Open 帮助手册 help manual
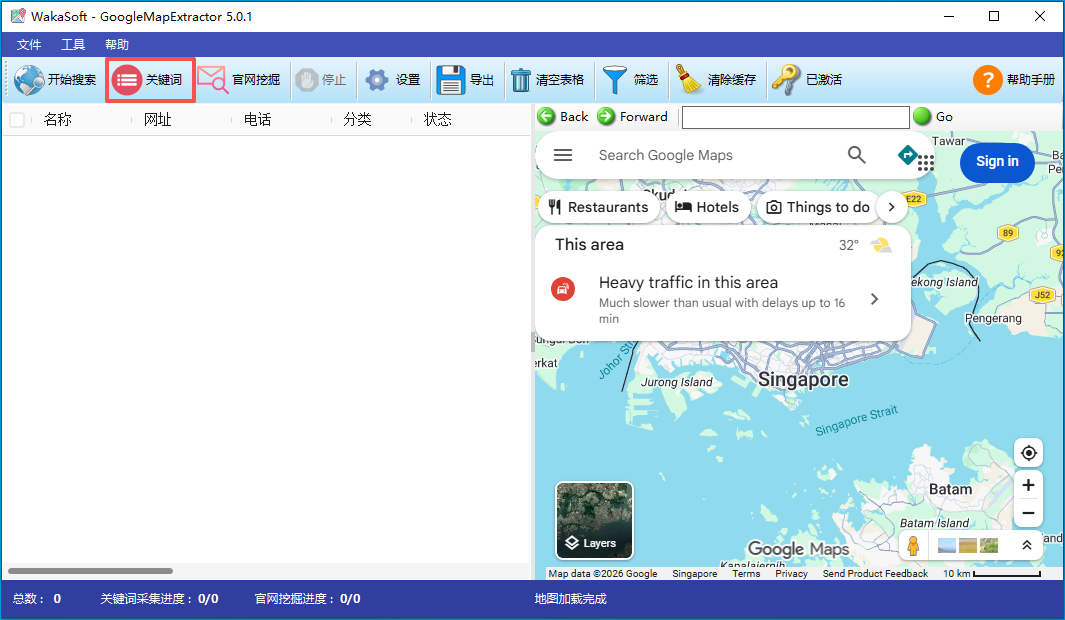 point(1015,80)
